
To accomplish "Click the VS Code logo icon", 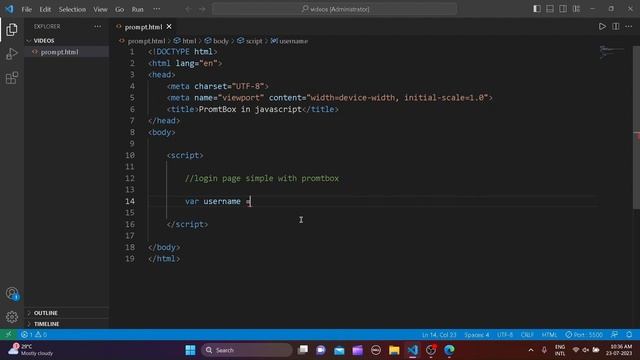I will coord(9,9).
